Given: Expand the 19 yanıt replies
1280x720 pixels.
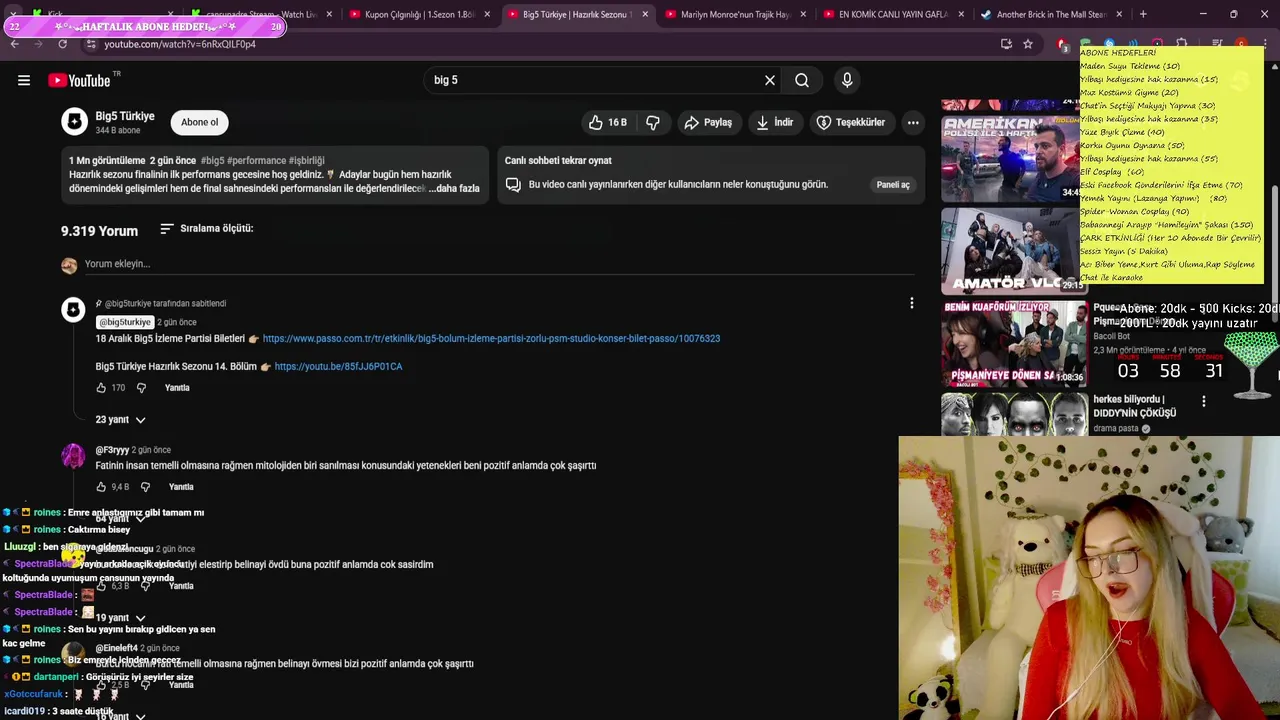Looking at the screenshot, I should [120, 618].
